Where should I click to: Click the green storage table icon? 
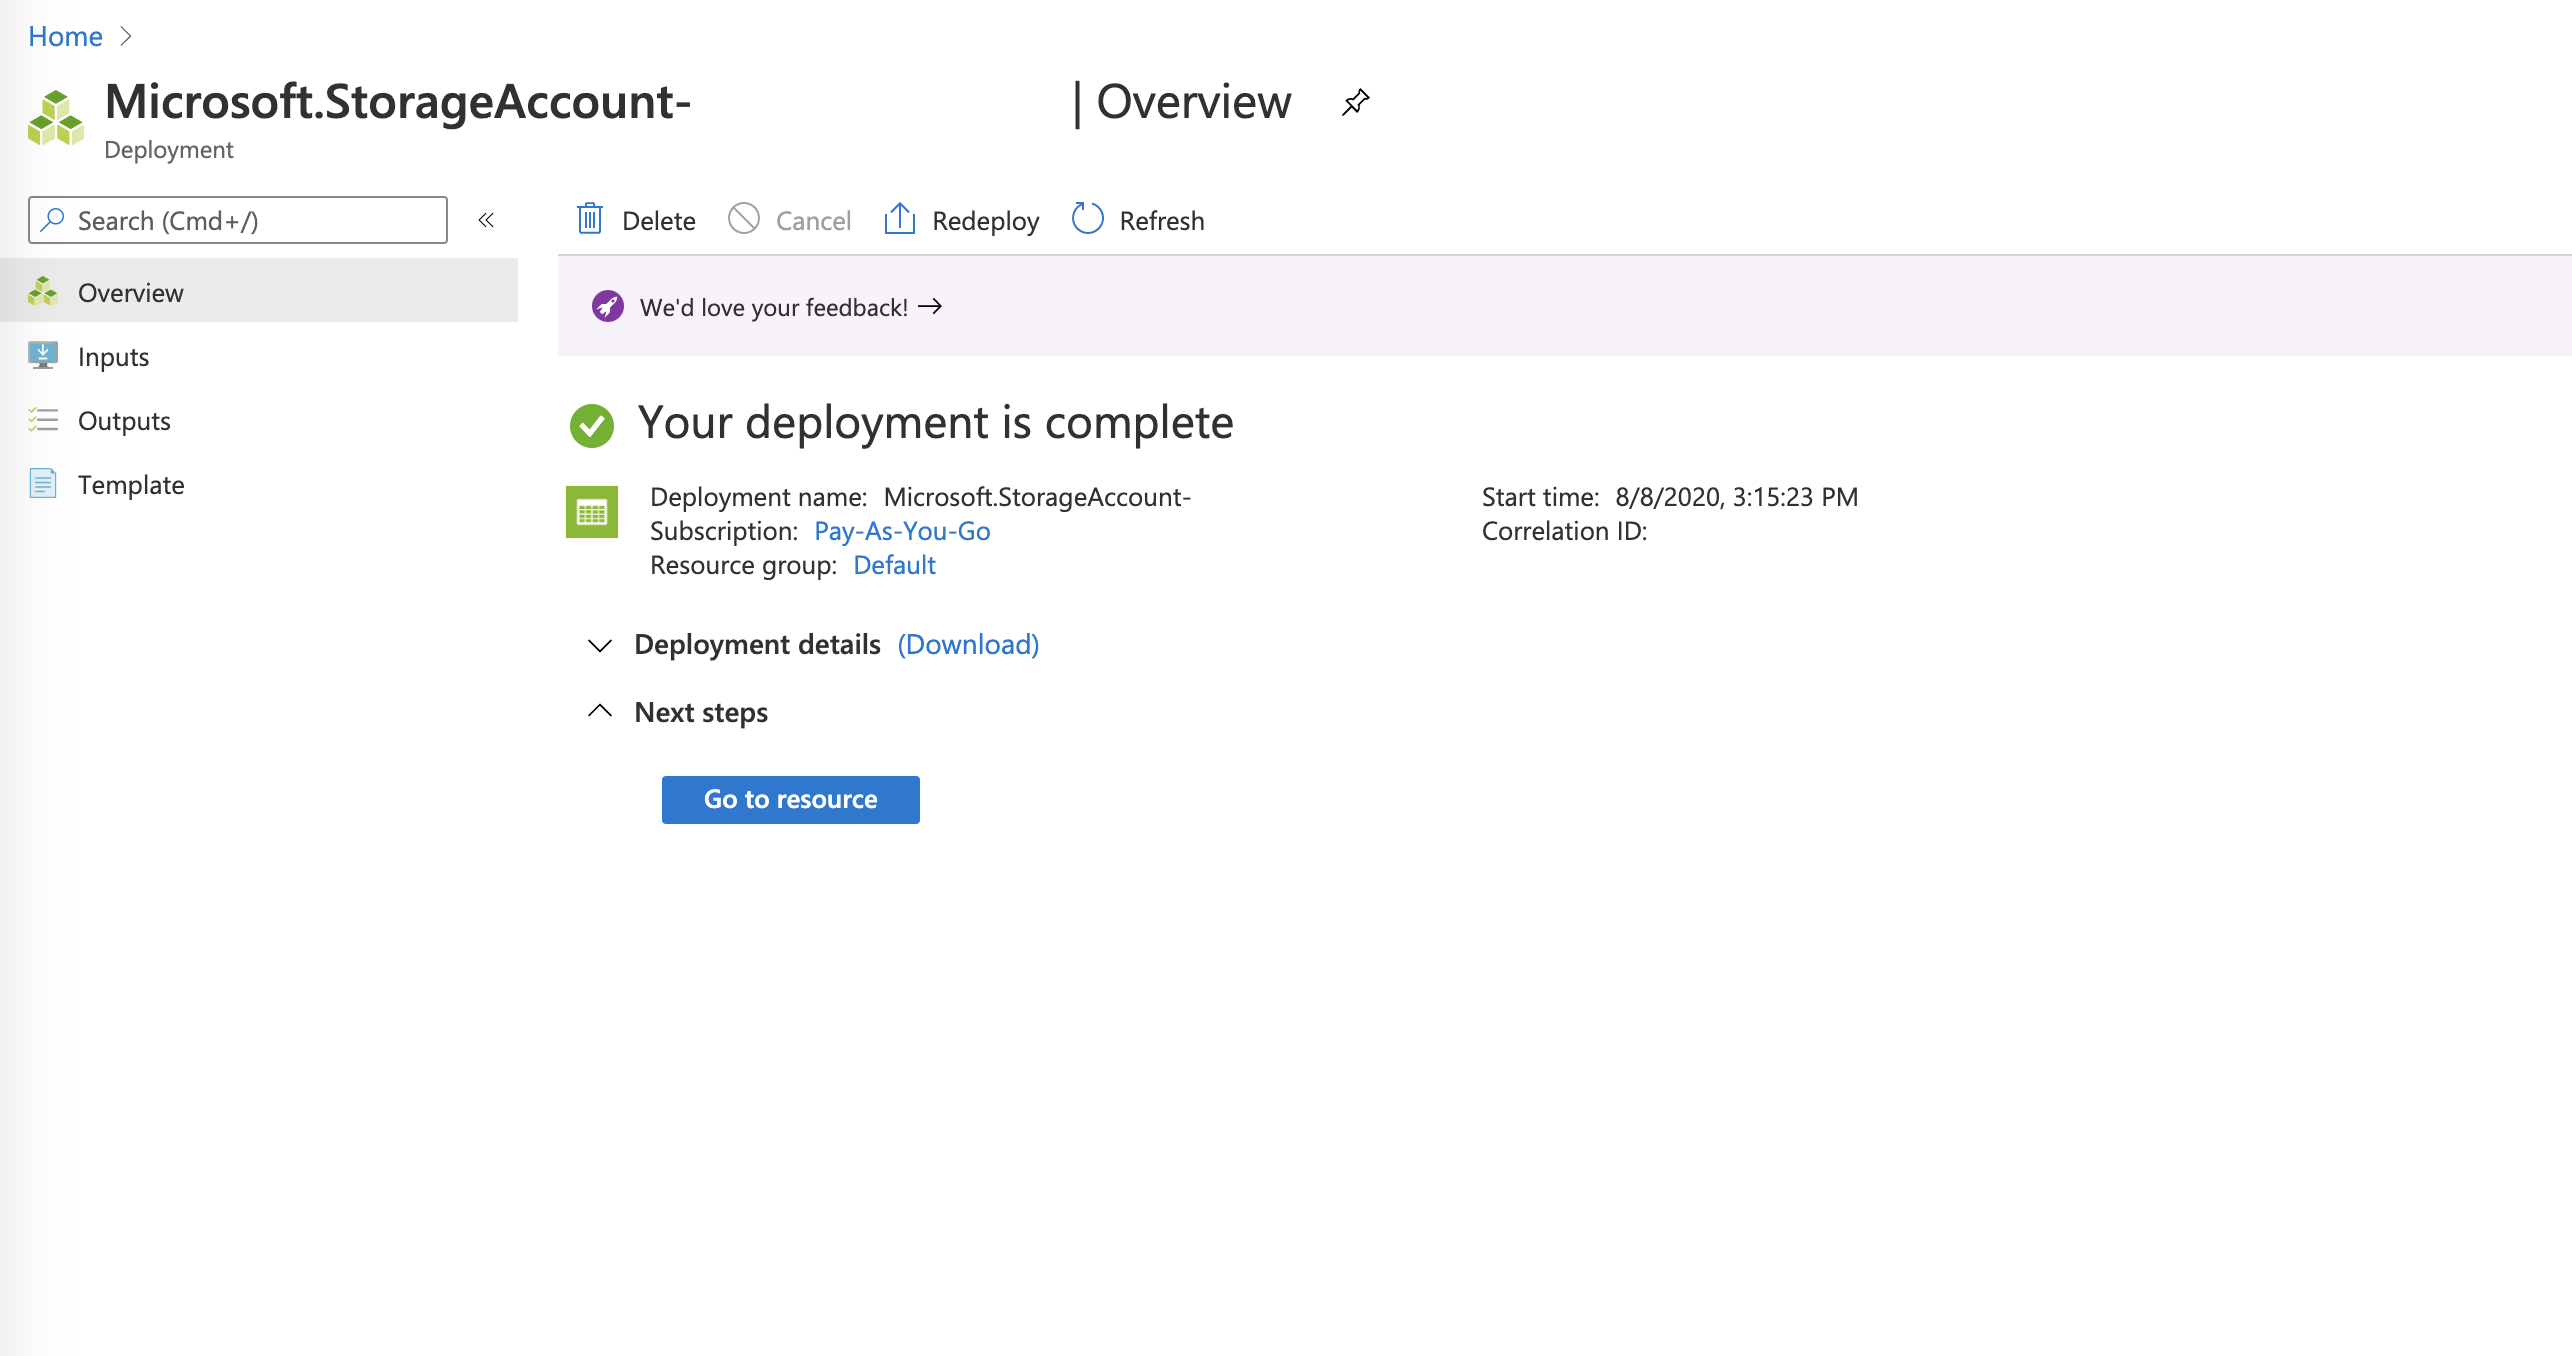(592, 512)
